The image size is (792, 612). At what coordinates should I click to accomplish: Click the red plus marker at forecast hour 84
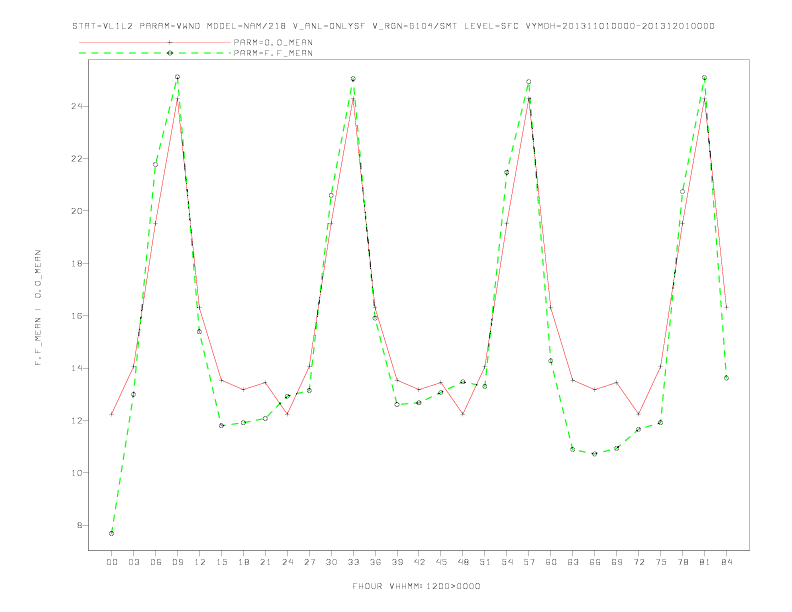(x=726, y=307)
